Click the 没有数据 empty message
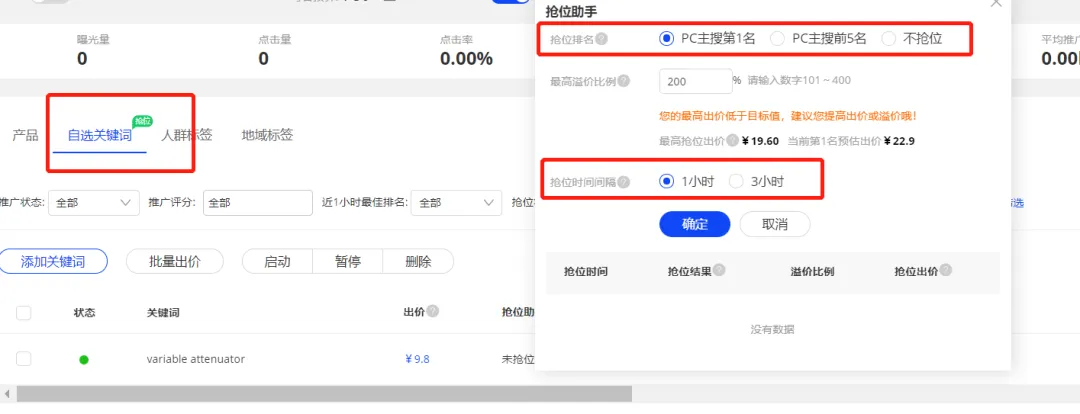Viewport: 1080px width, 414px height. 772,329
